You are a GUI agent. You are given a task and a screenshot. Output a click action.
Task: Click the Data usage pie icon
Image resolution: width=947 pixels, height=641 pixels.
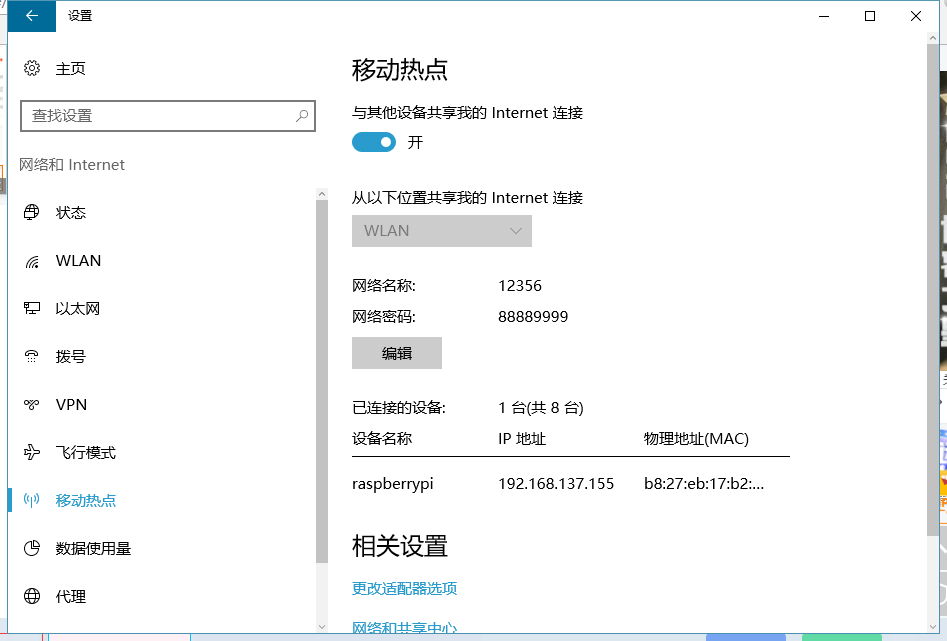[31, 548]
